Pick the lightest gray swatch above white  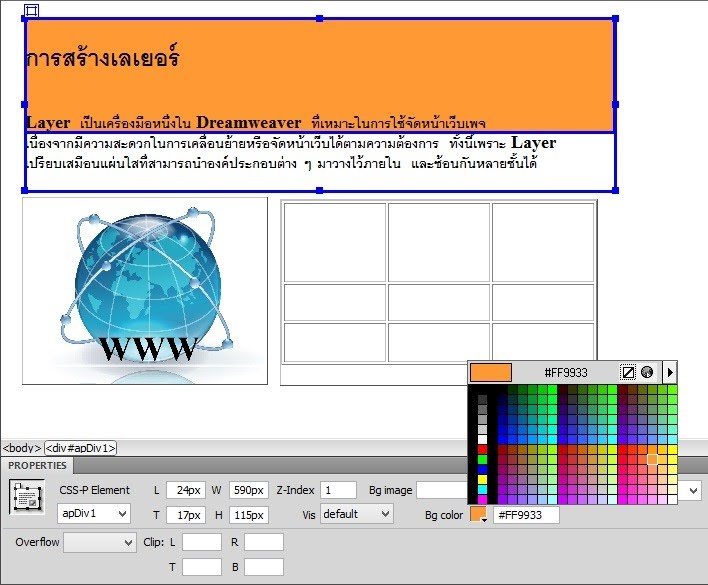483,430
